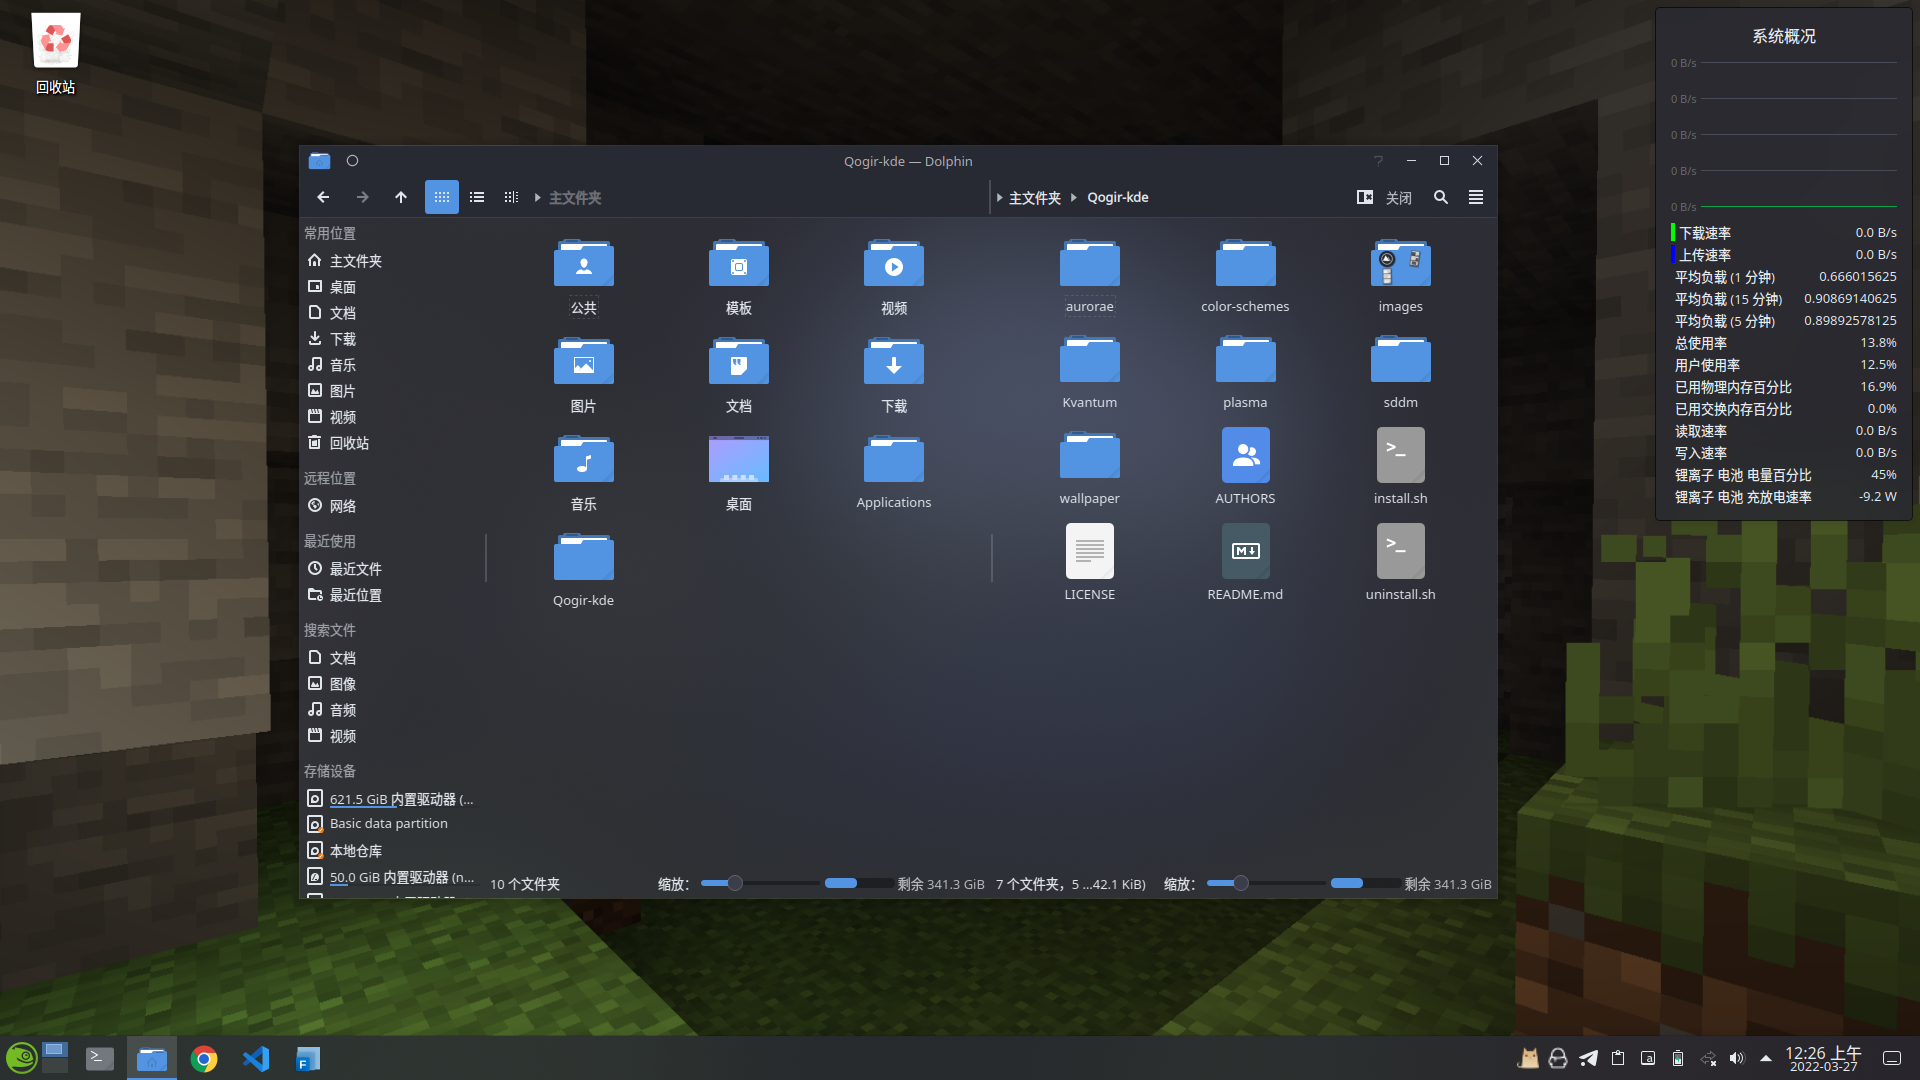
Task: Select the Applications folder
Action: click(894, 461)
